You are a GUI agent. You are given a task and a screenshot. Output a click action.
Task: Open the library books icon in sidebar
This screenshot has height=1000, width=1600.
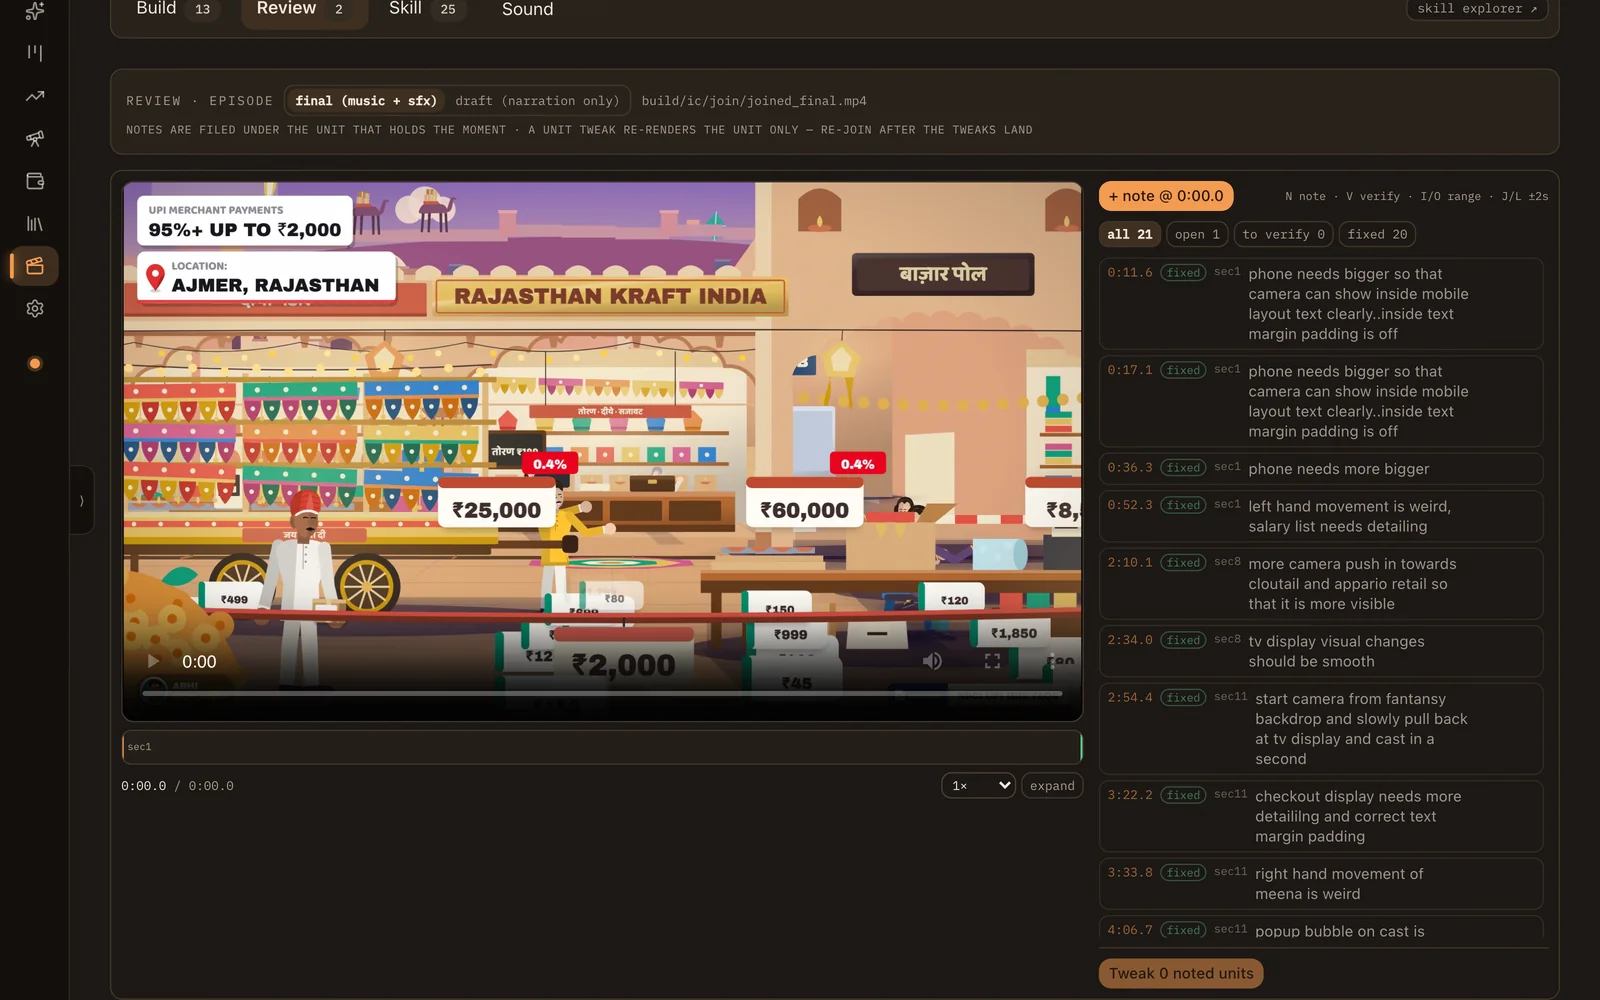[x=35, y=224]
